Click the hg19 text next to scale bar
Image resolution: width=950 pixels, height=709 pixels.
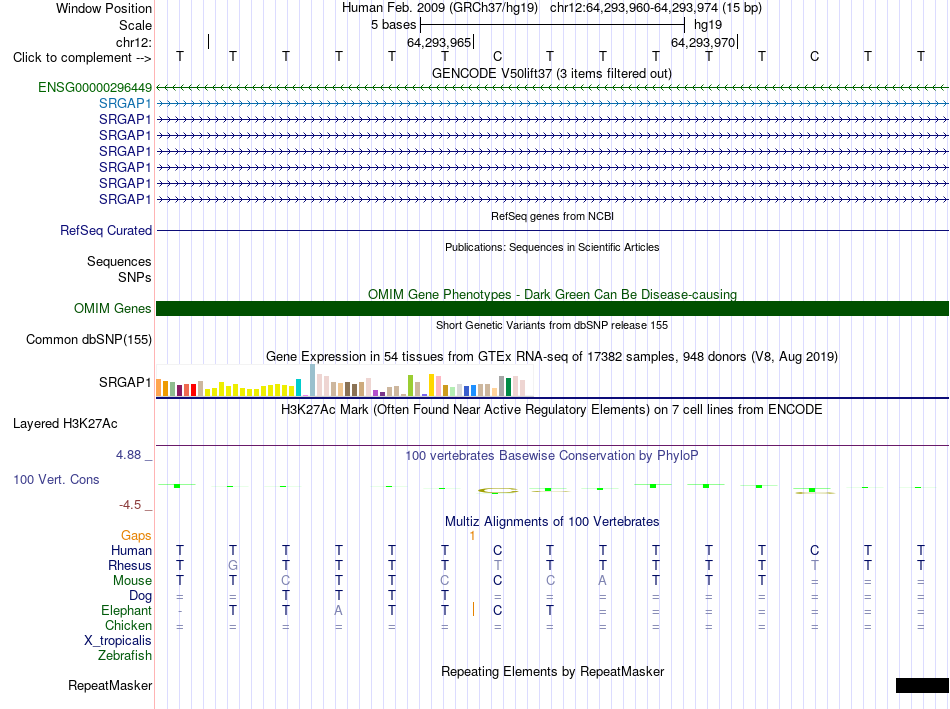[x=708, y=25]
